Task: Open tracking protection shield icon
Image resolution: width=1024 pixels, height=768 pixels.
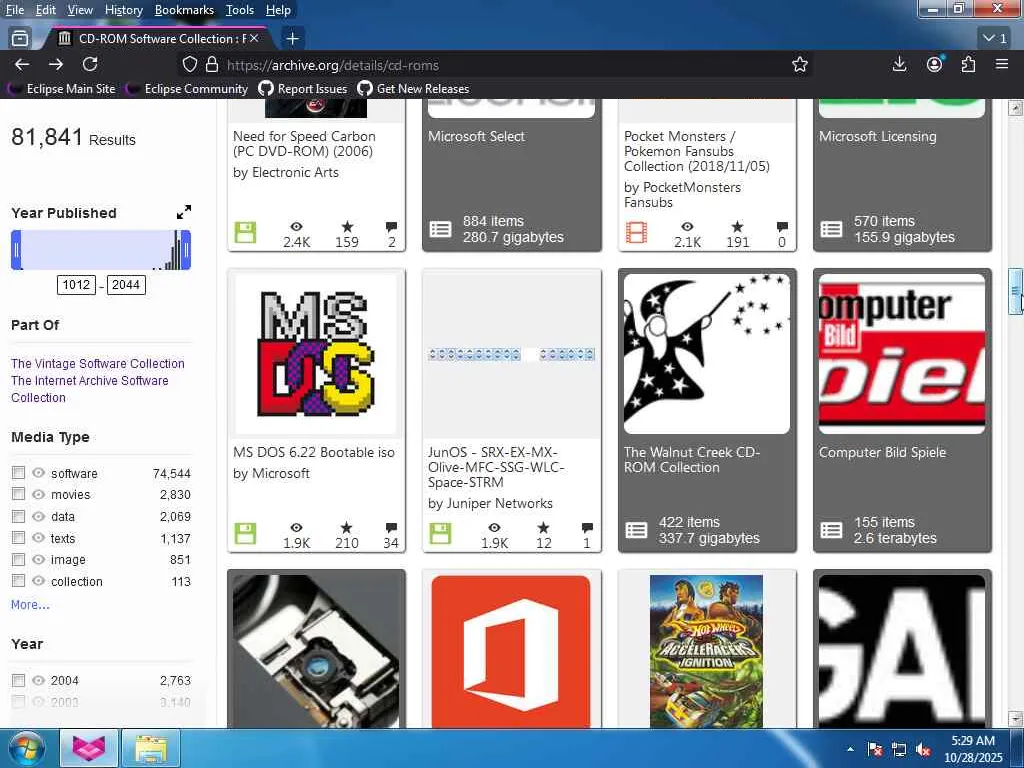Action: click(x=189, y=65)
